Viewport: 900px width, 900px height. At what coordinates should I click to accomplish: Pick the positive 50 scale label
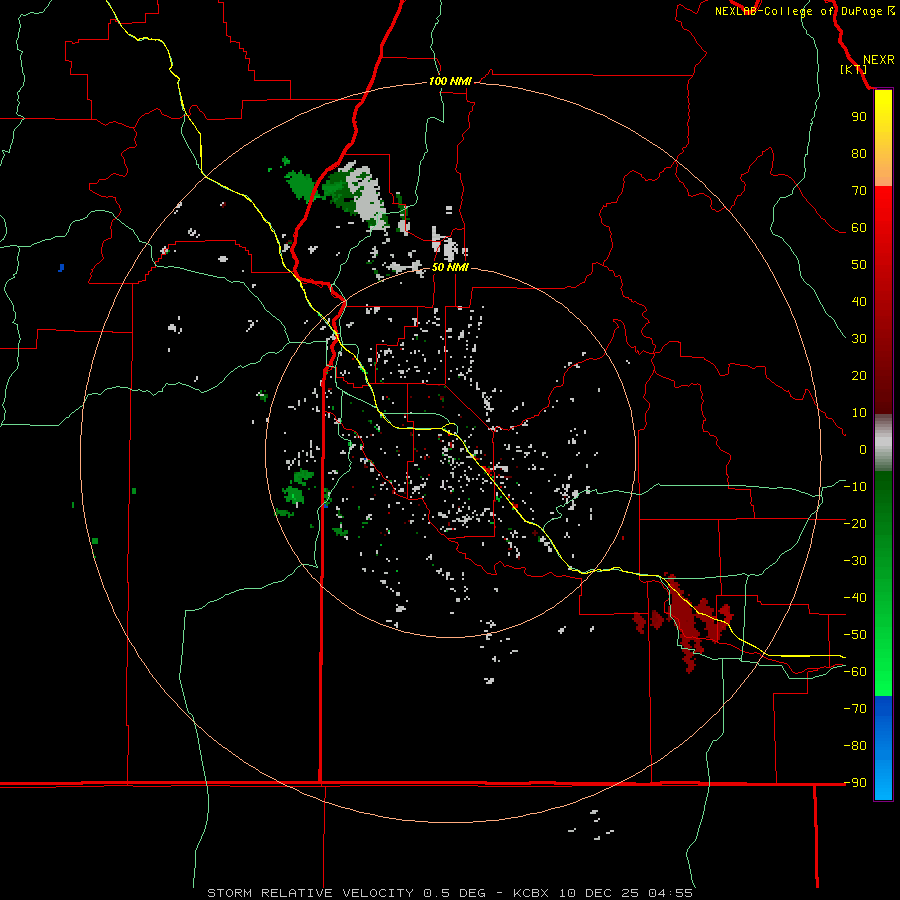(859, 265)
